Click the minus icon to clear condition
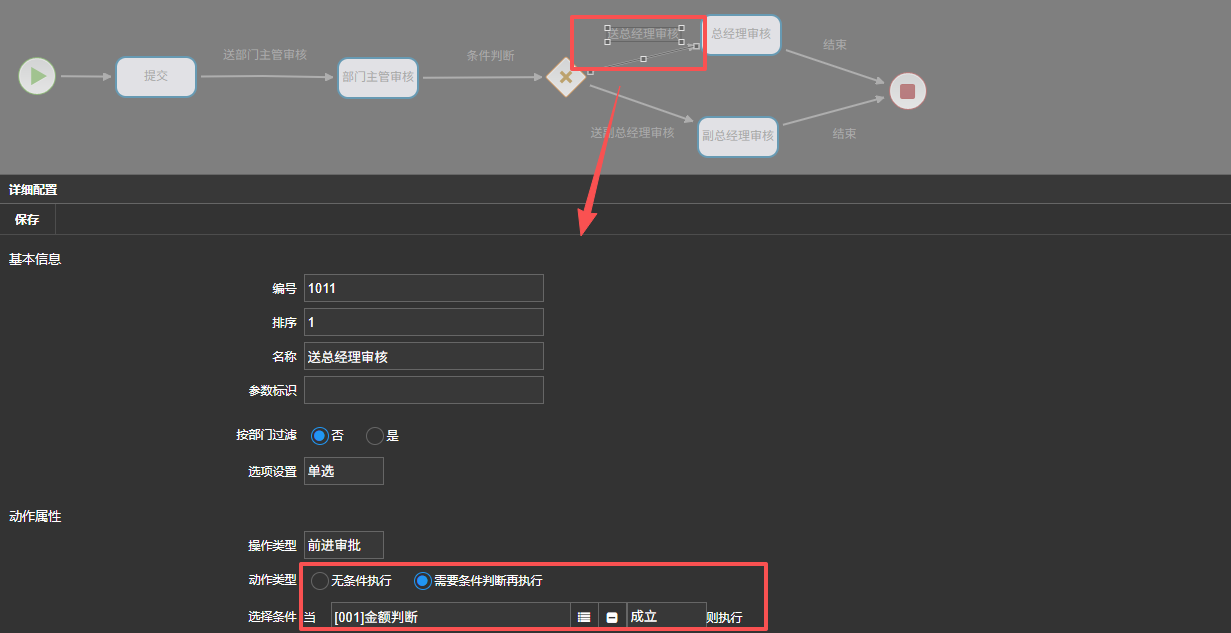Screen dimensions: 1231x633 612,617
